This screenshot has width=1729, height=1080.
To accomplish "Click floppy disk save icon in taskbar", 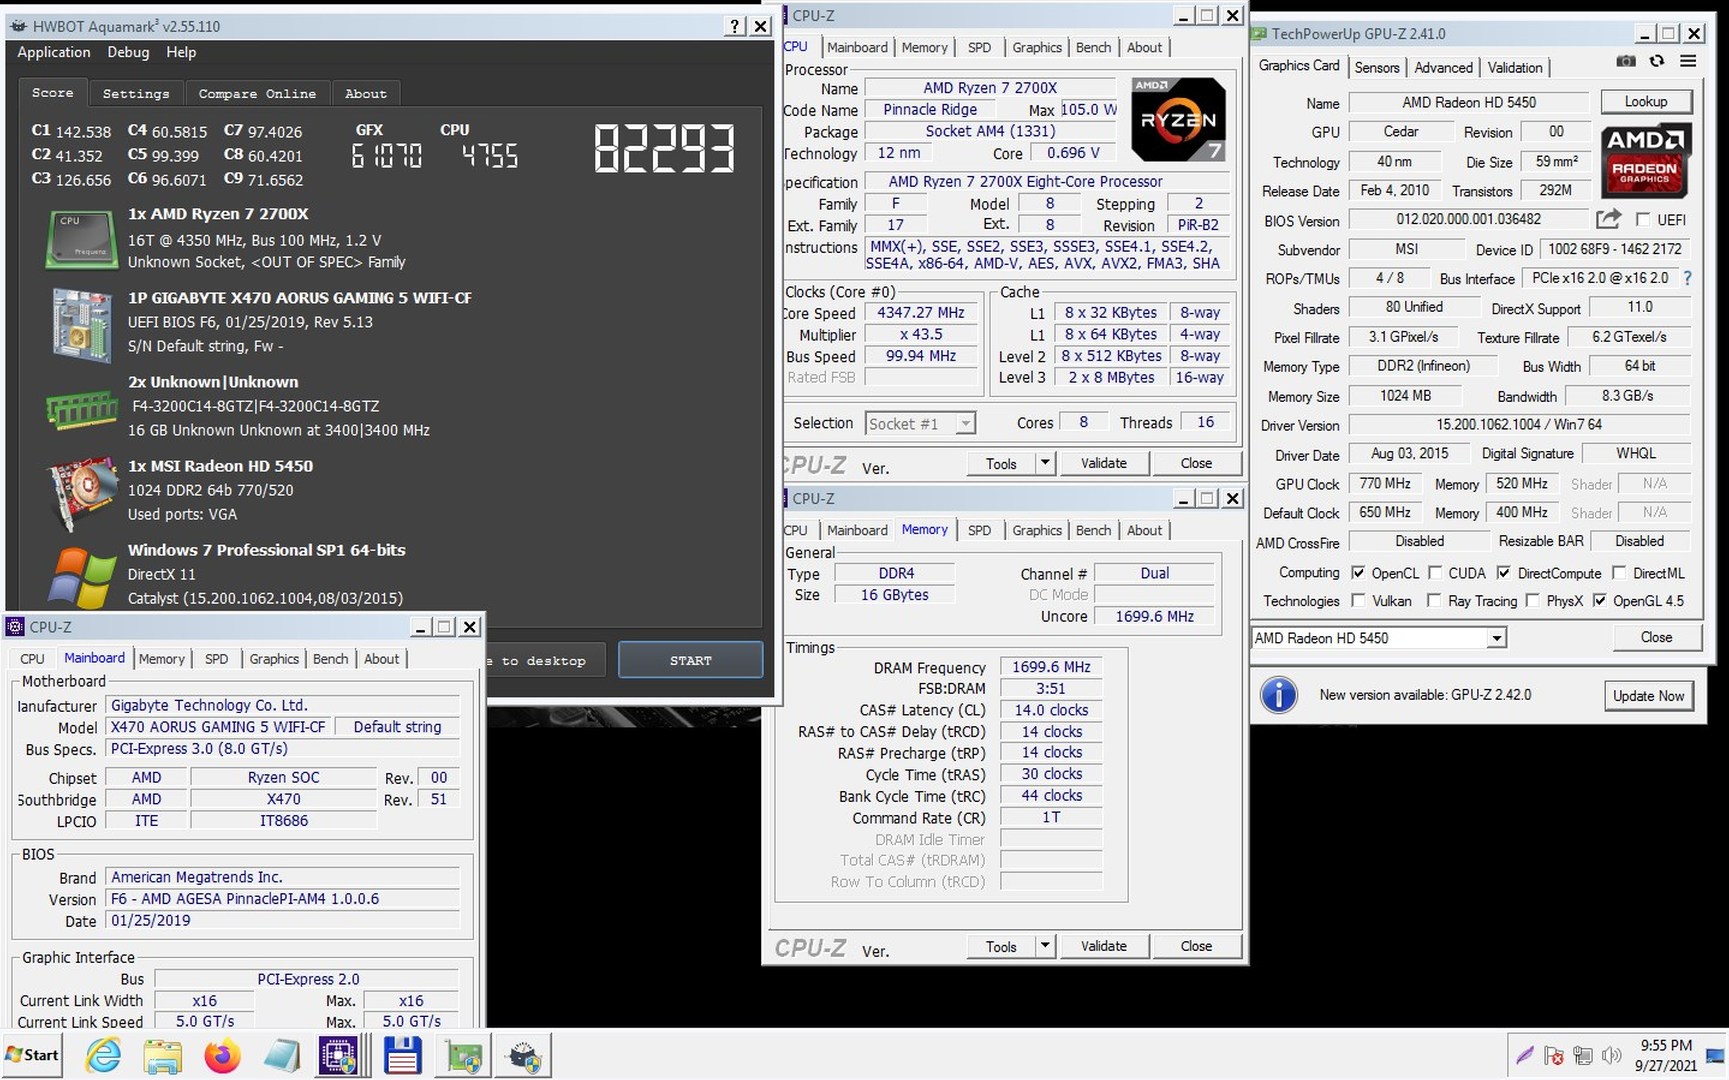I will tap(402, 1055).
